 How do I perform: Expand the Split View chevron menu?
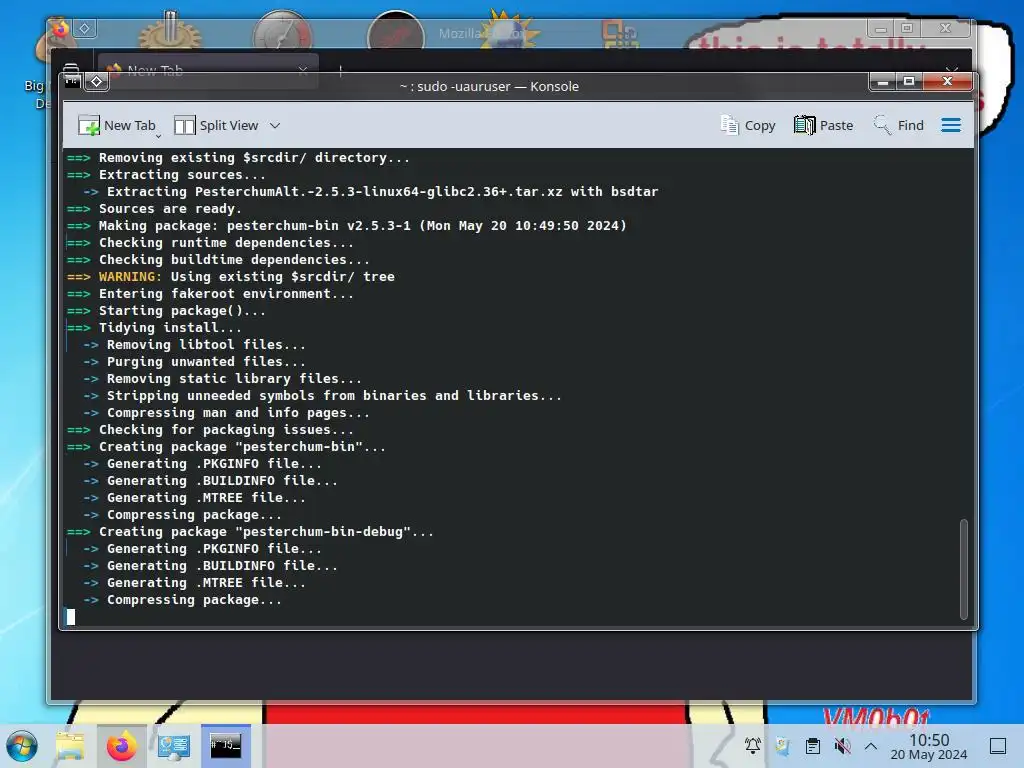pos(275,125)
